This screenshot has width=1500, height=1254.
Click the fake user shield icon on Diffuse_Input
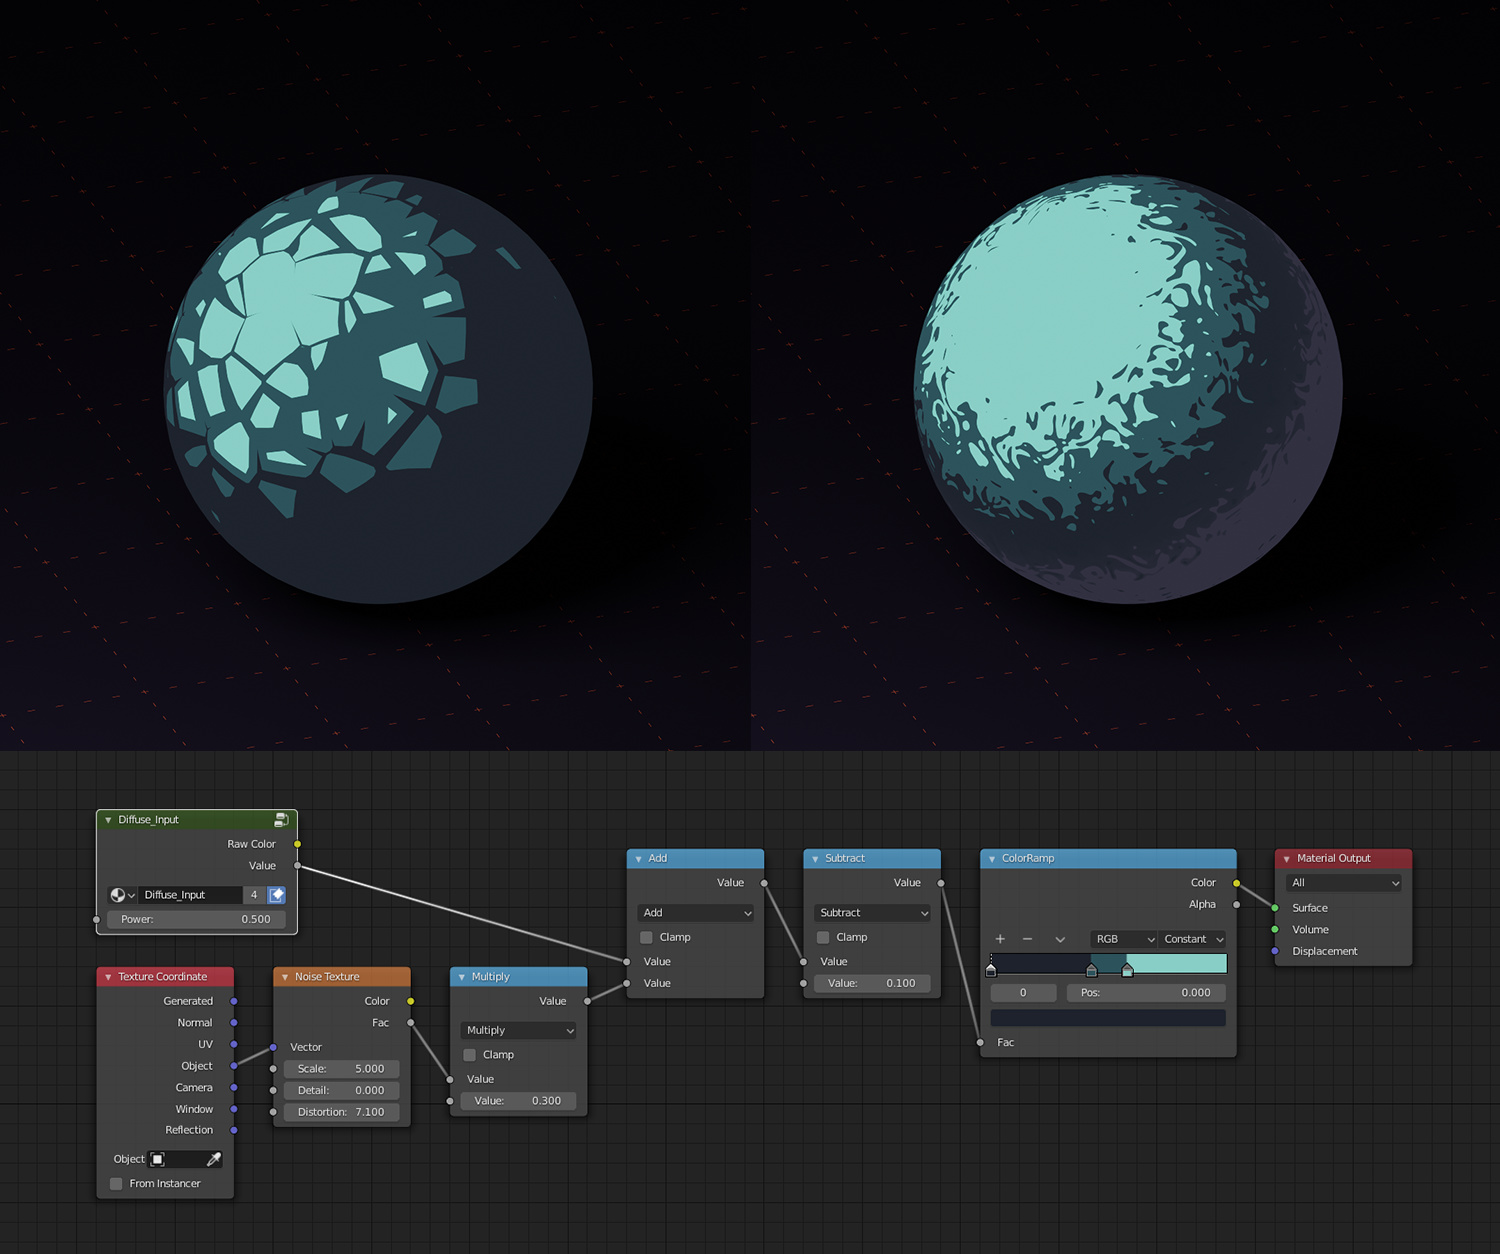tap(276, 895)
